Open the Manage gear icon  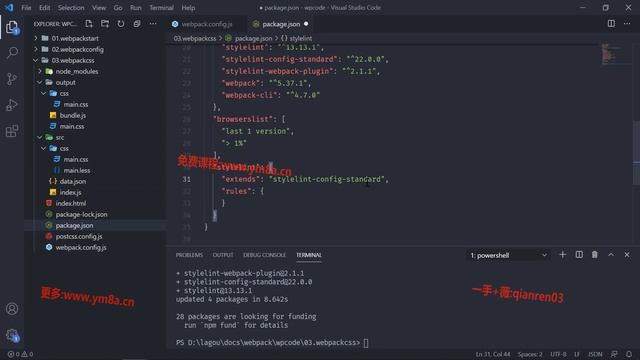(12, 336)
